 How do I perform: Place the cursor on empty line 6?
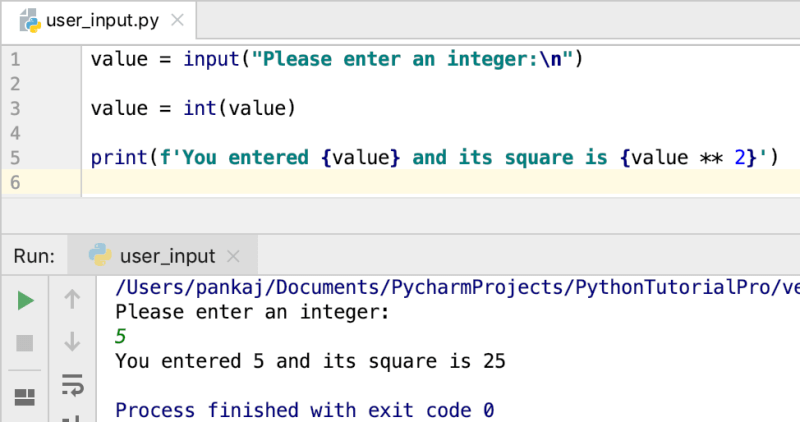[x=440, y=182]
